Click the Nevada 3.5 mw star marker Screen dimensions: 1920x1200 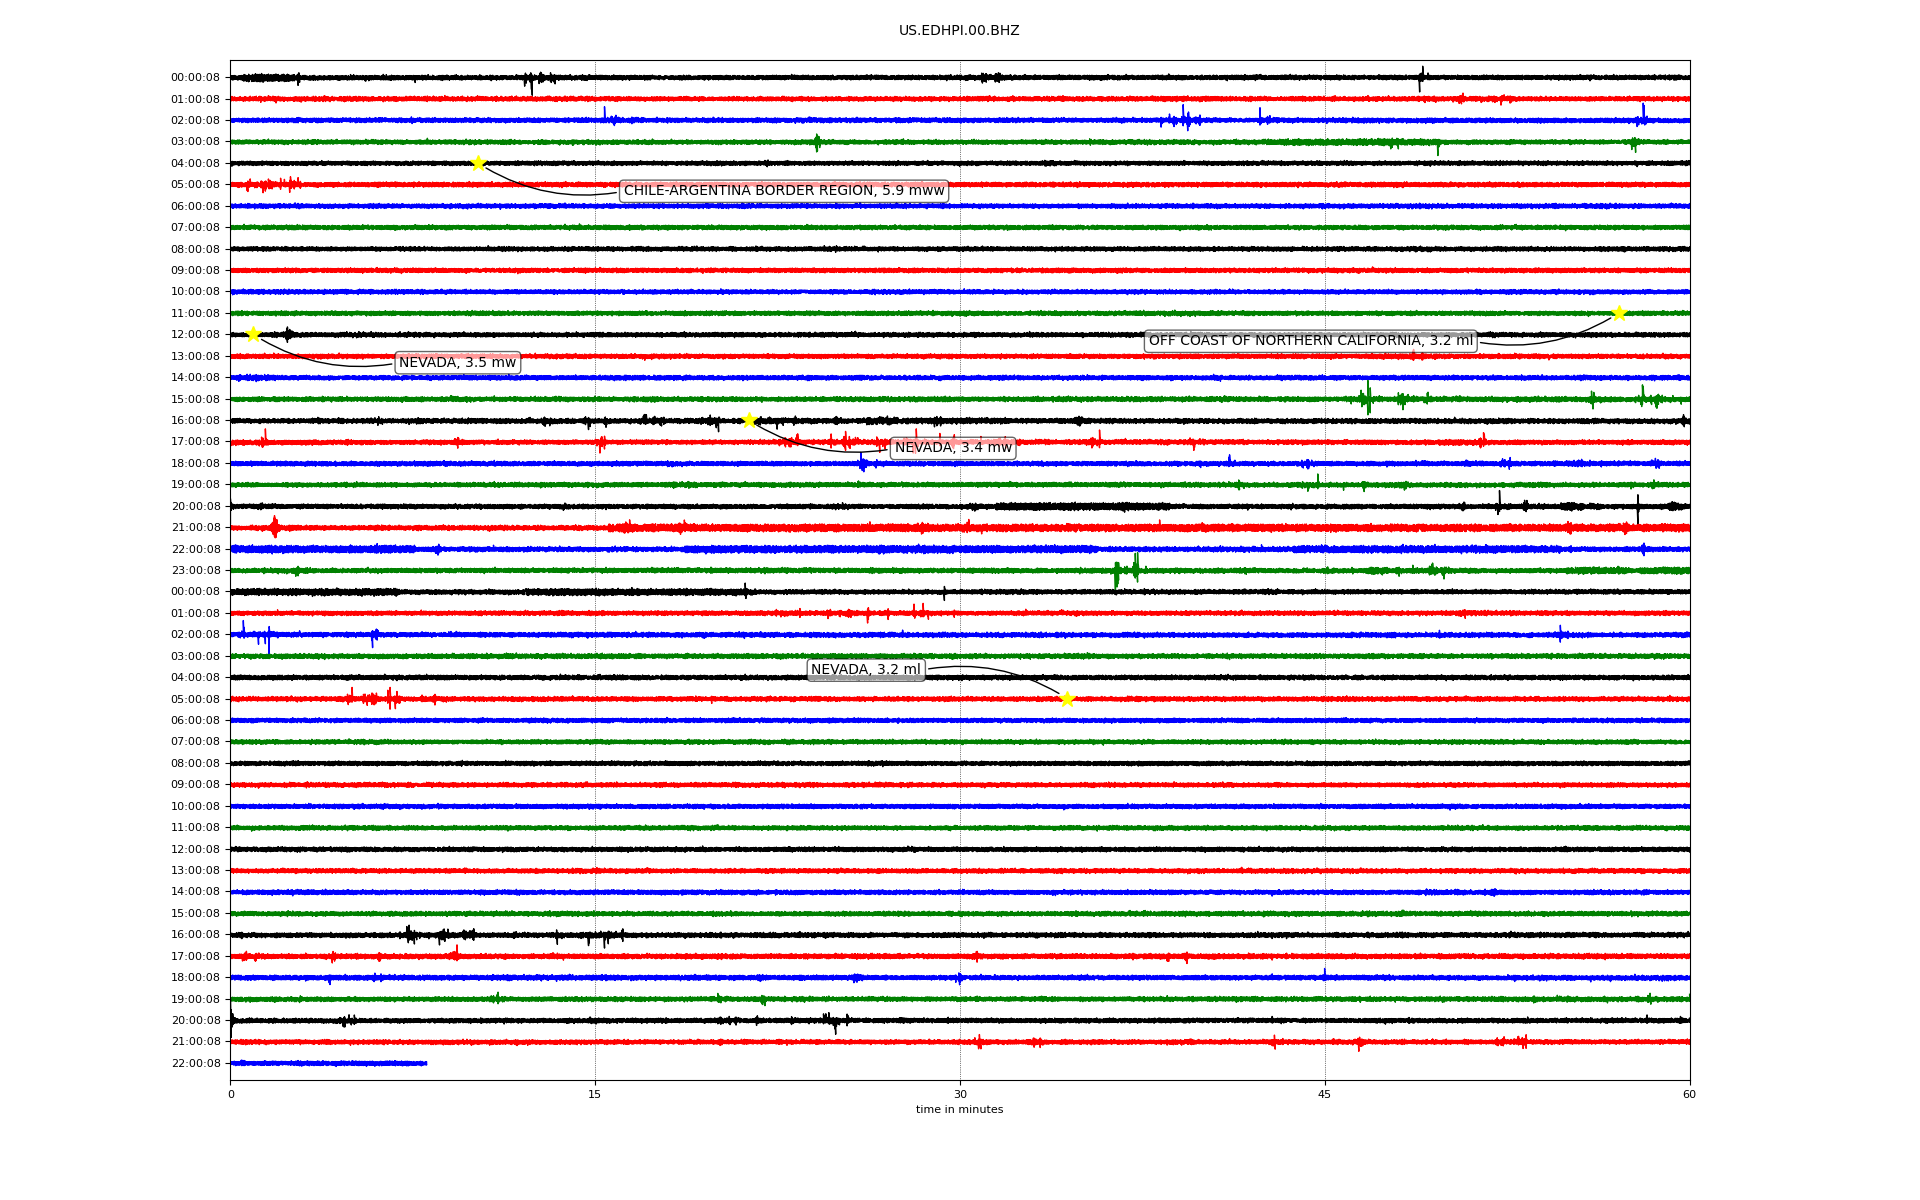click(253, 334)
